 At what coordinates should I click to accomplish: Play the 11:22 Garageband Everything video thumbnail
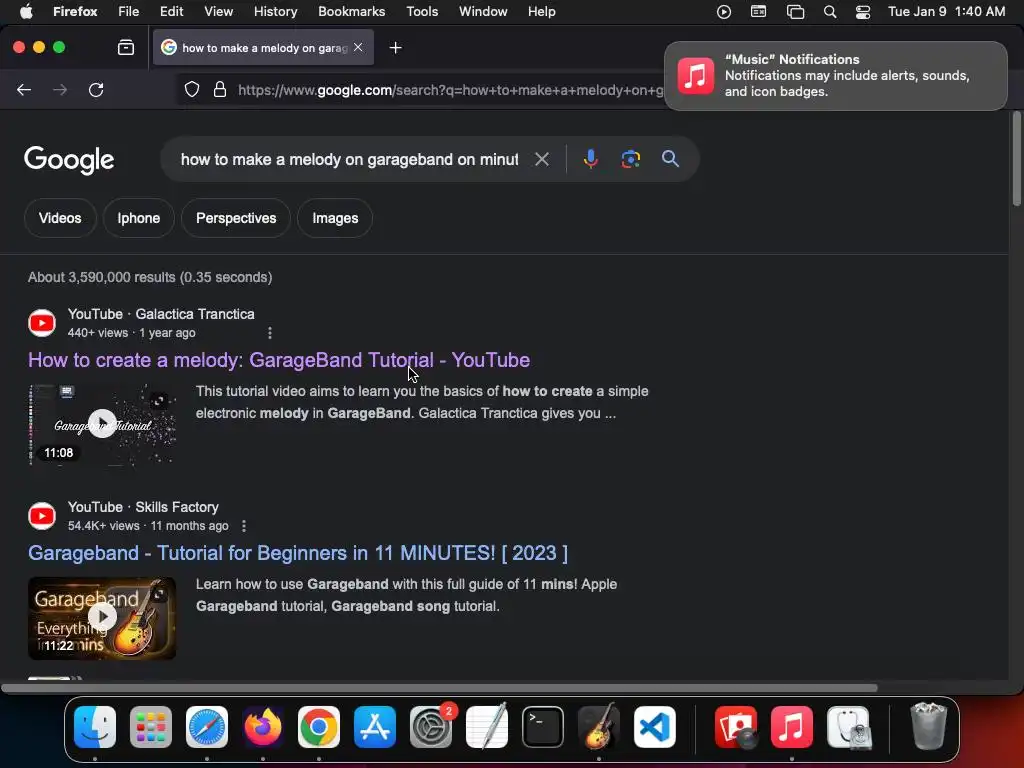(102, 618)
